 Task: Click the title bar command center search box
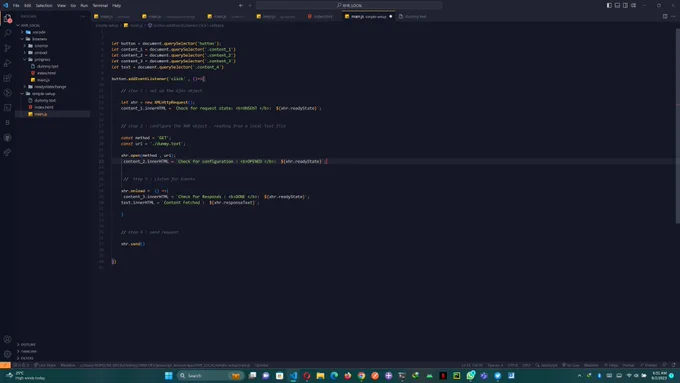pos(349,5)
